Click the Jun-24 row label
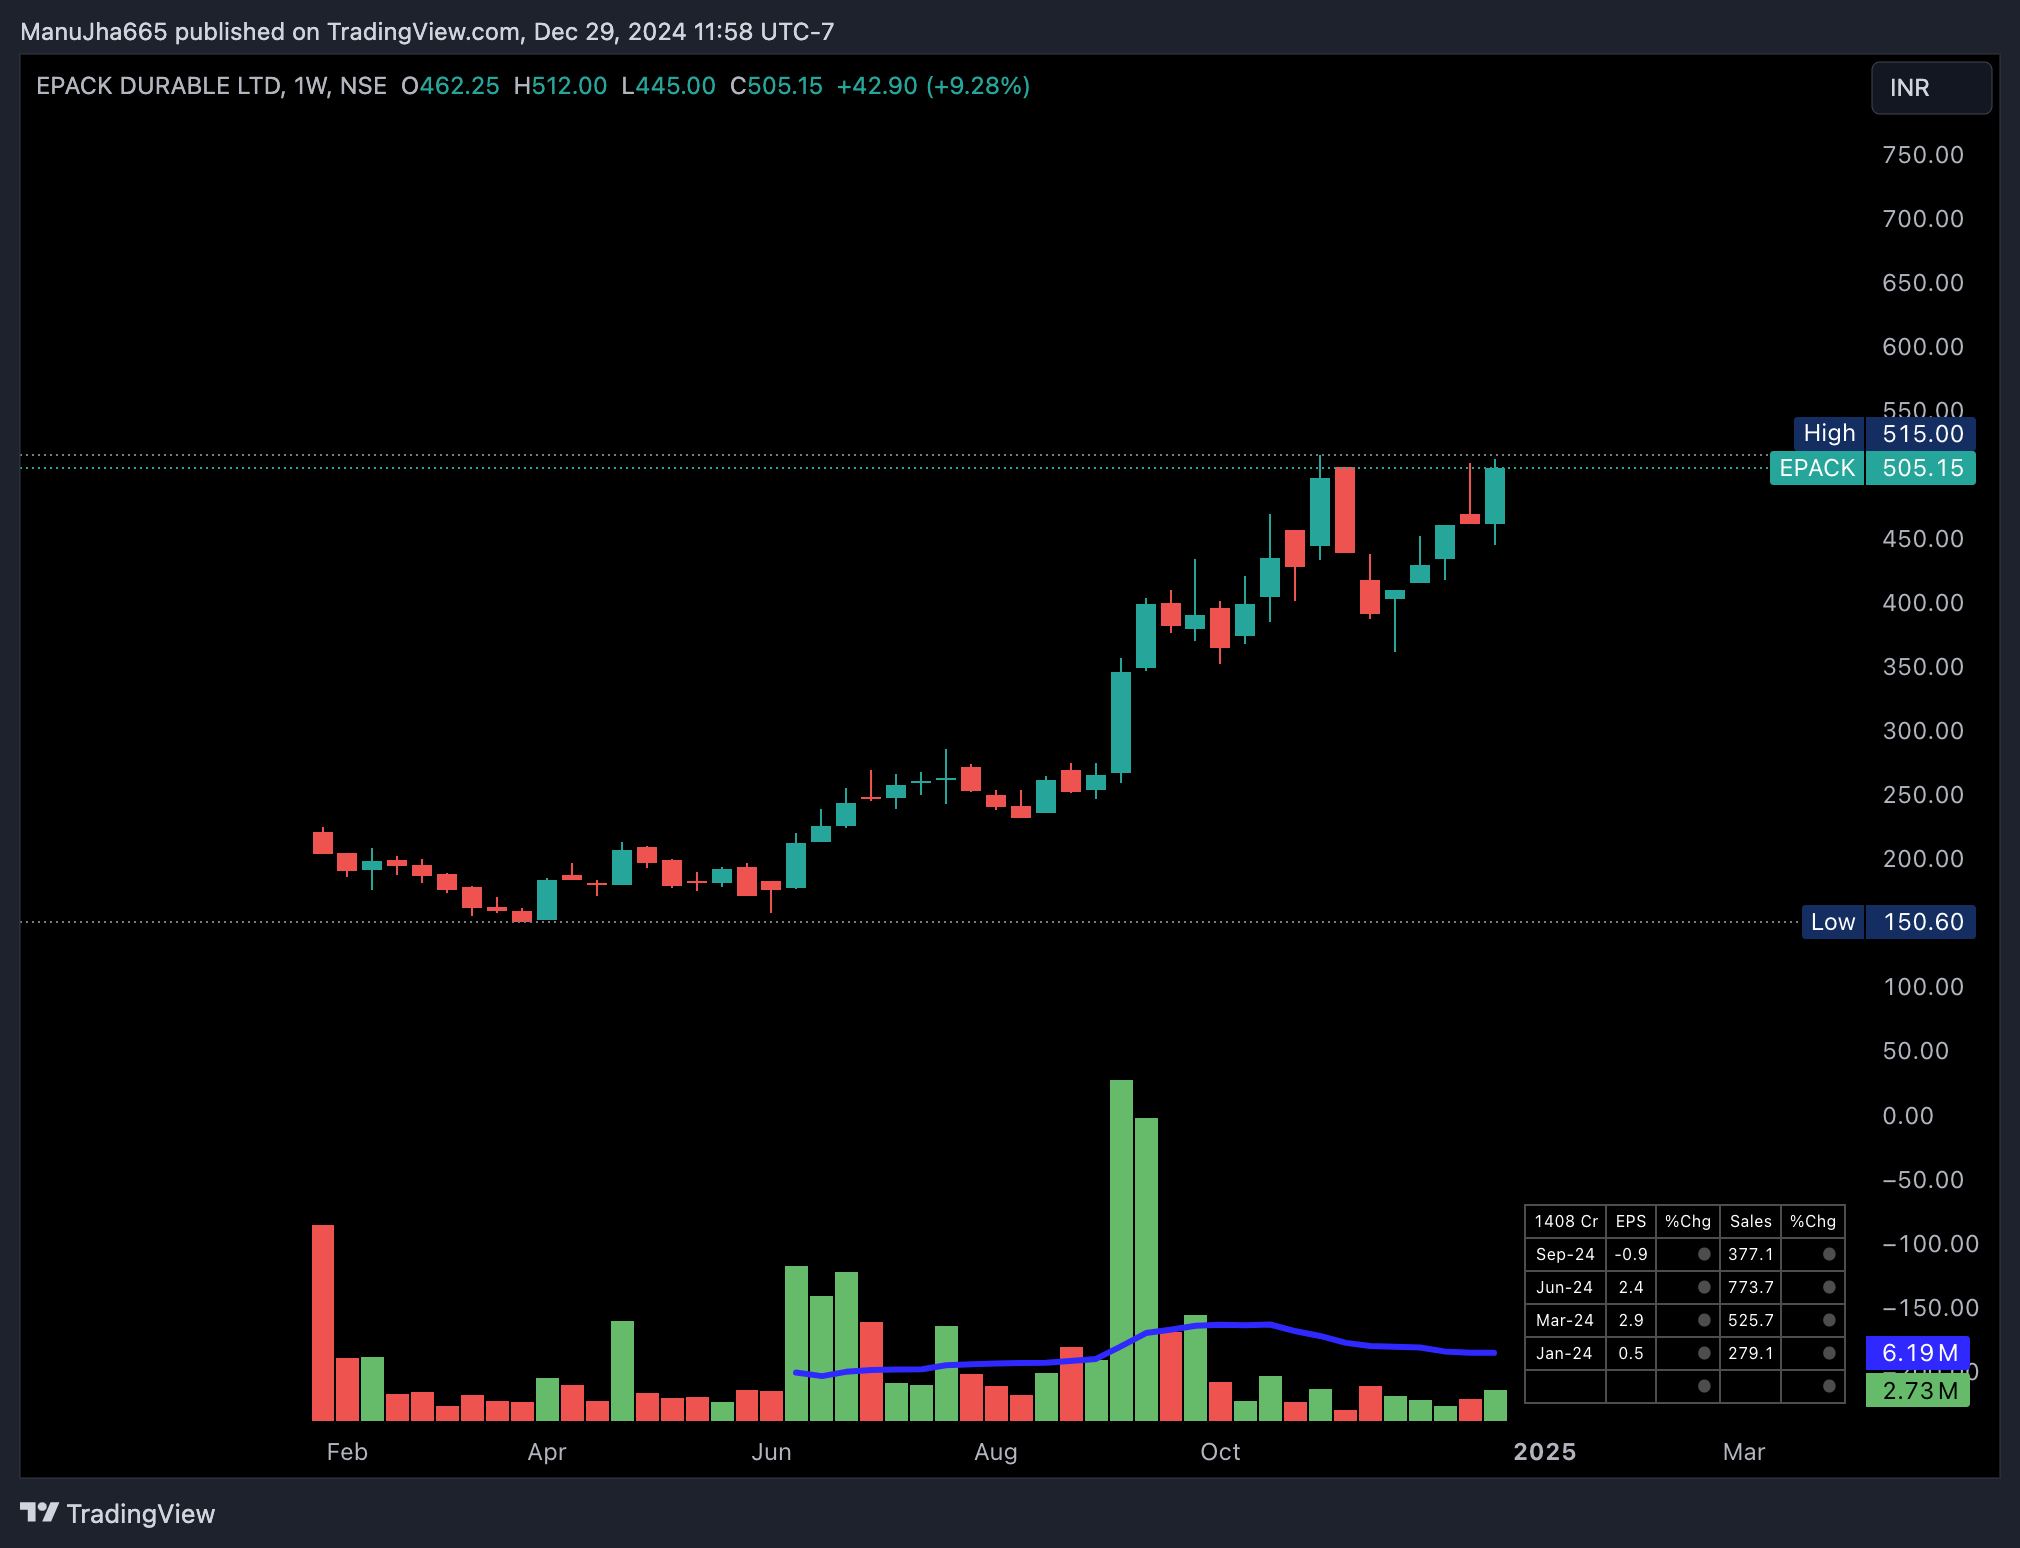This screenshot has width=2020, height=1548. tap(1566, 1287)
